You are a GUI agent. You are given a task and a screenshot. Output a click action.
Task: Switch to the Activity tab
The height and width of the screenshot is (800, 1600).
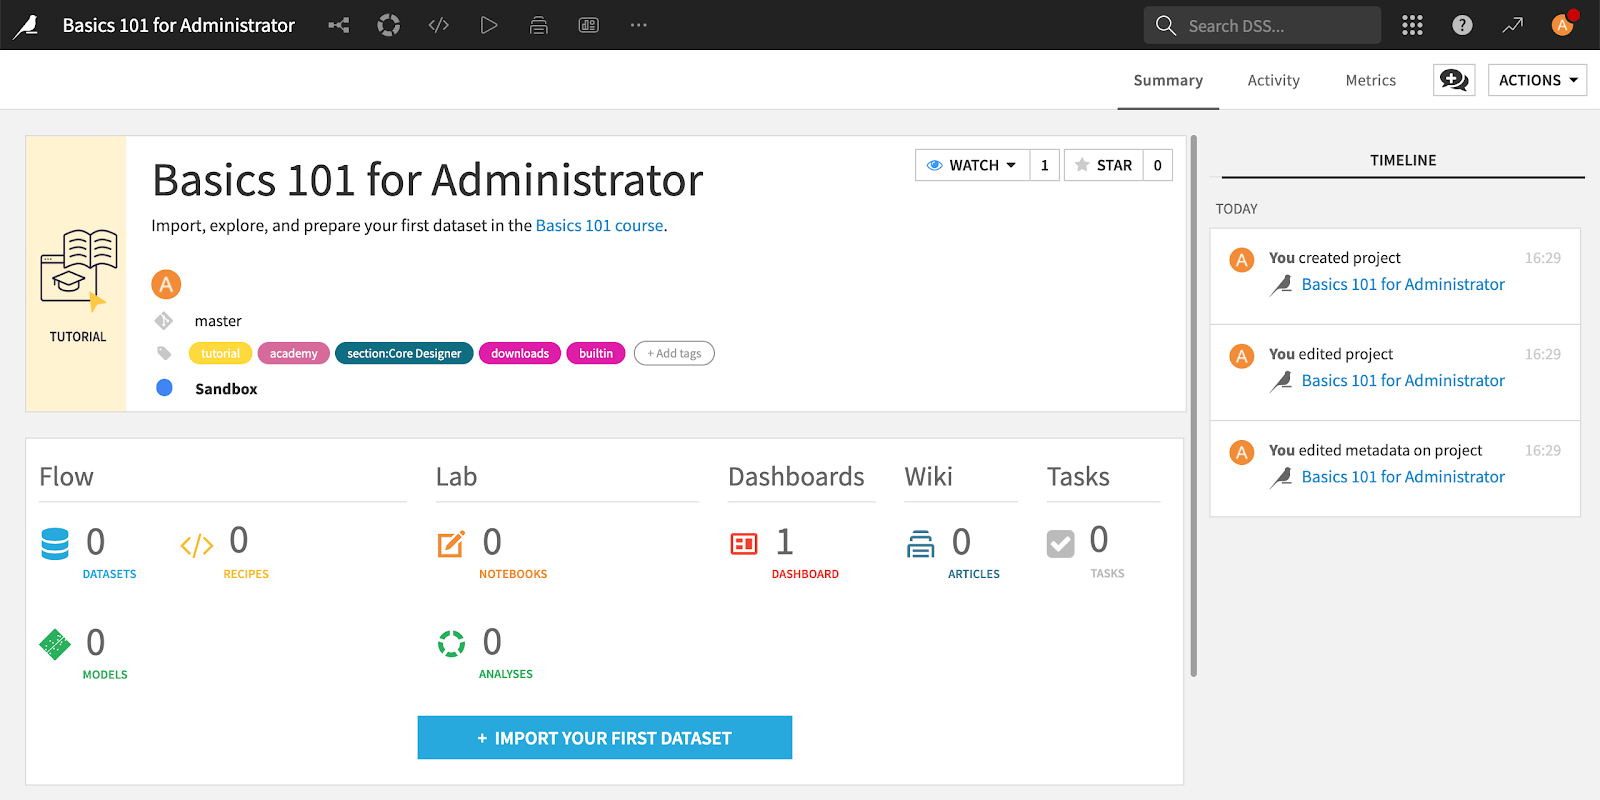[x=1273, y=80]
